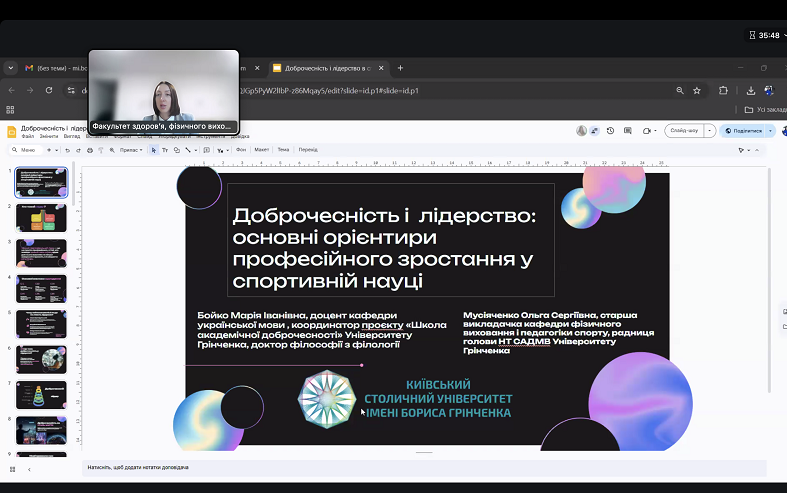787x493 pixels.
Task: Open the new tab plus button
Action: (400, 68)
